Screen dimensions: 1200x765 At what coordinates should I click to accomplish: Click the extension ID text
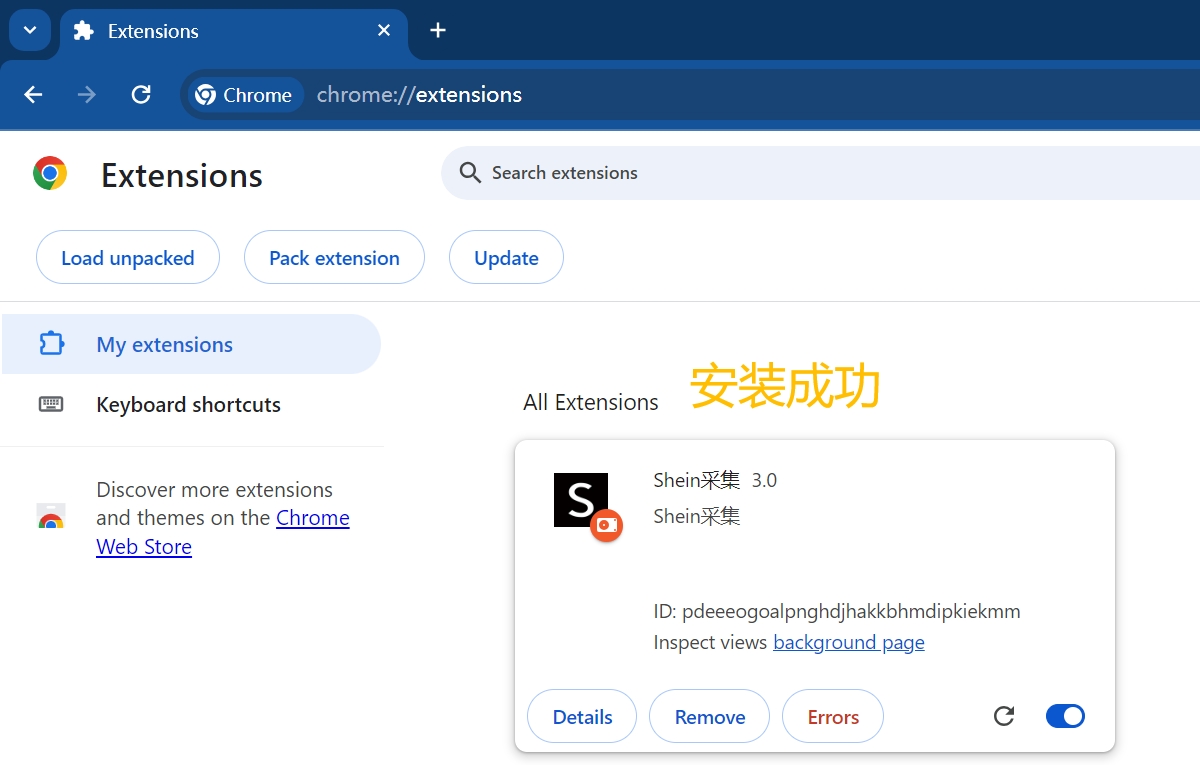[x=837, y=611]
